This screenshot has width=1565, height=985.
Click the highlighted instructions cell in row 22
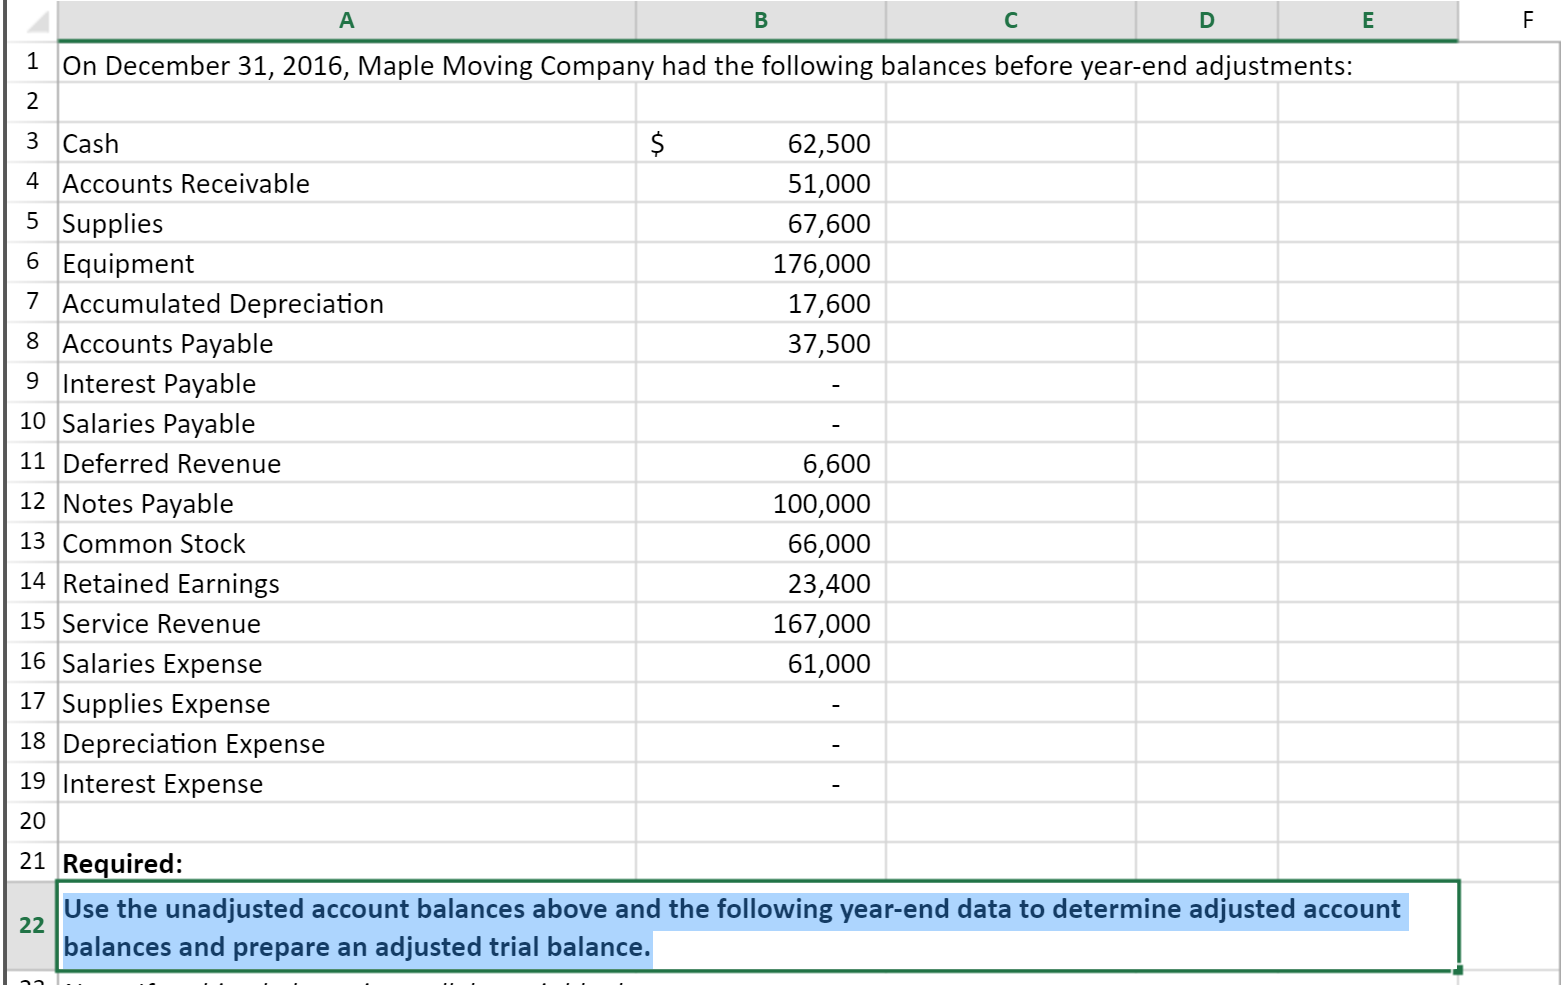click(x=758, y=926)
